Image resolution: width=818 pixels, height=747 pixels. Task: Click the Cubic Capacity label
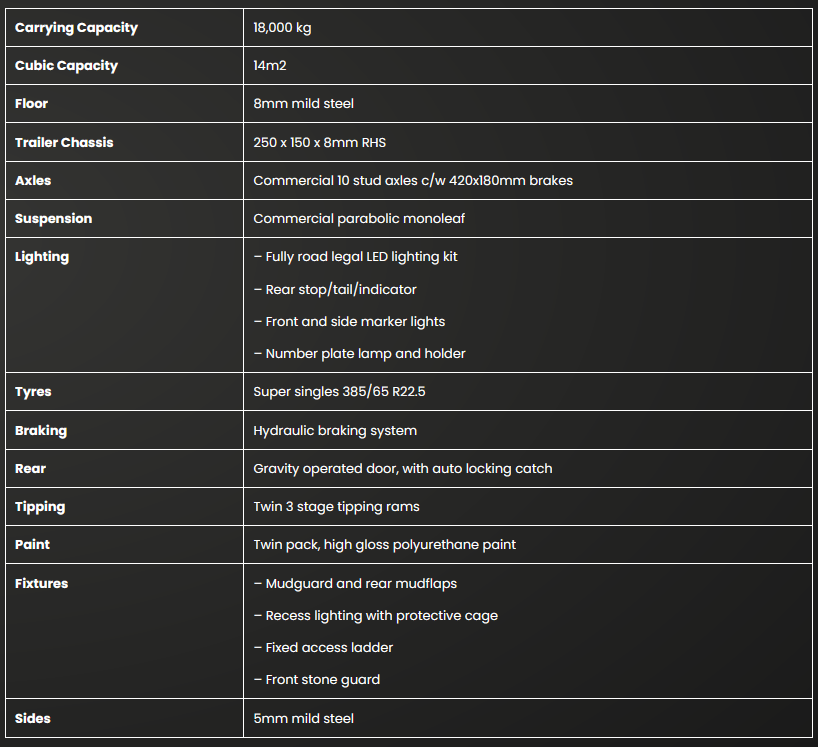pos(66,66)
